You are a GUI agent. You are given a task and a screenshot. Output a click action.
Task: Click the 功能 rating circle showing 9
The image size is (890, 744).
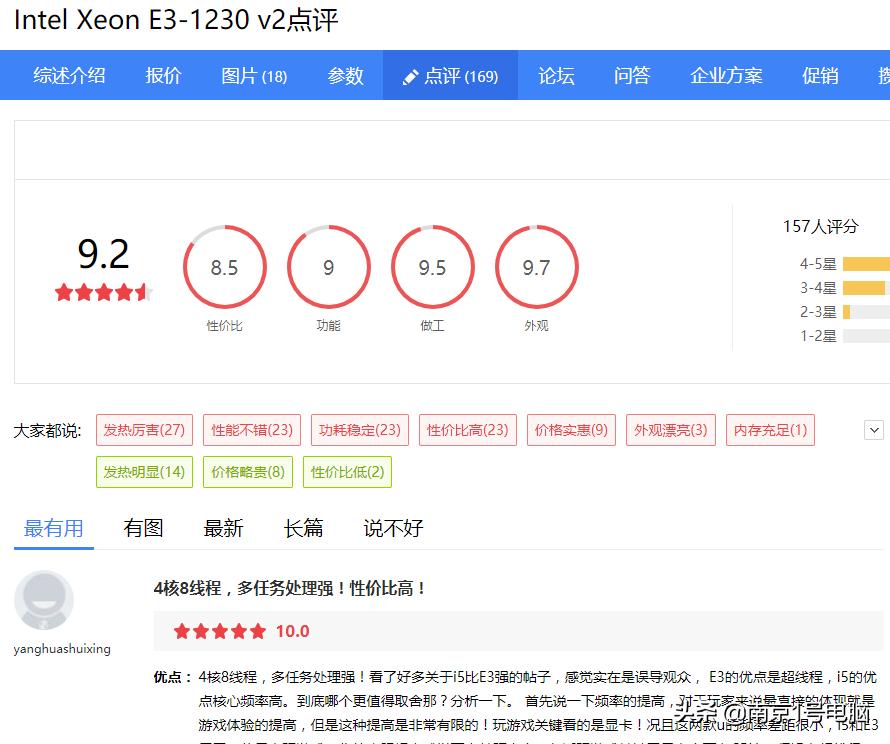tap(328, 266)
